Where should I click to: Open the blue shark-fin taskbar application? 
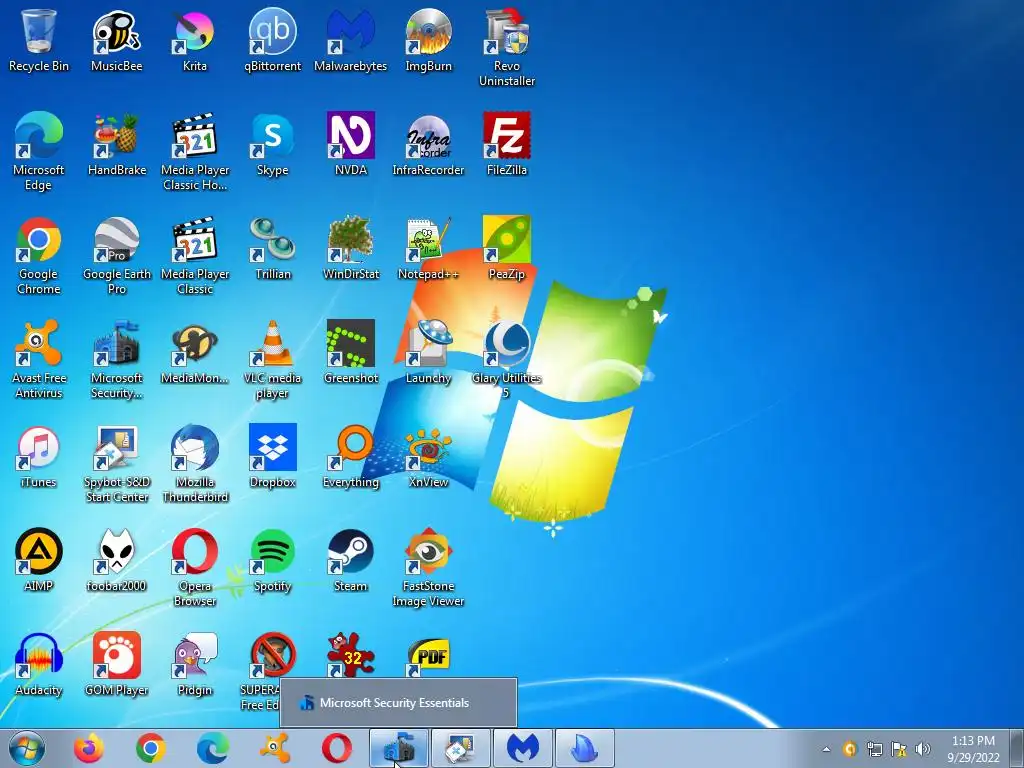[585, 748]
